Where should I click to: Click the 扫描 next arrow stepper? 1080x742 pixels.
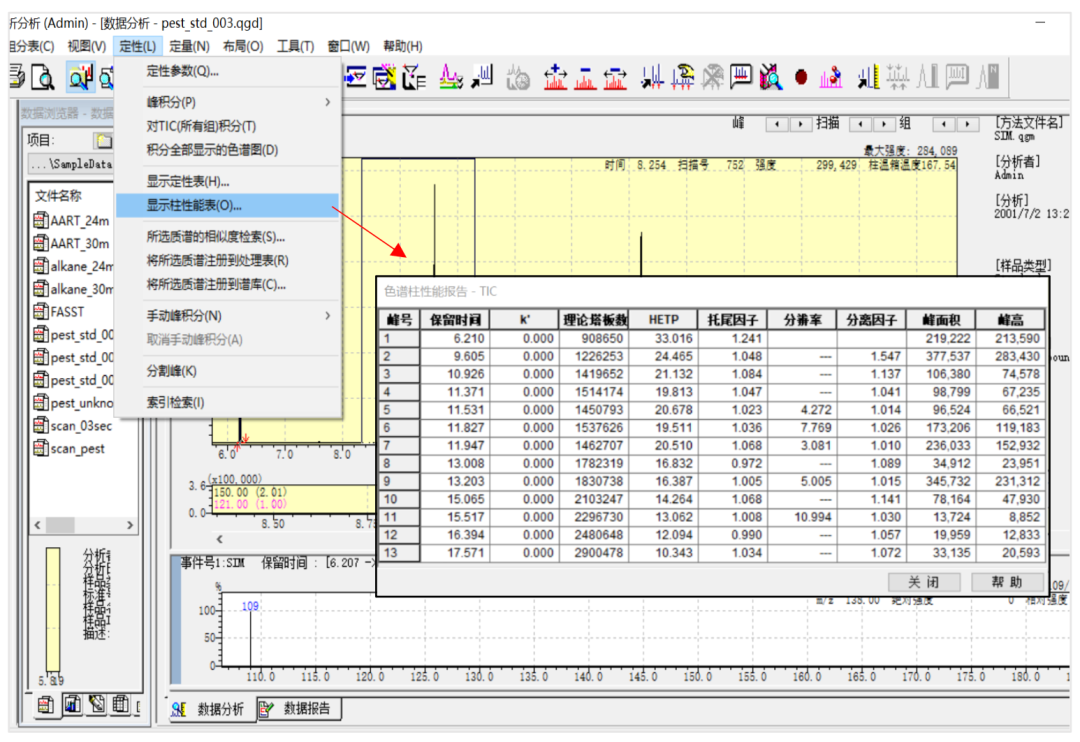coord(885,124)
